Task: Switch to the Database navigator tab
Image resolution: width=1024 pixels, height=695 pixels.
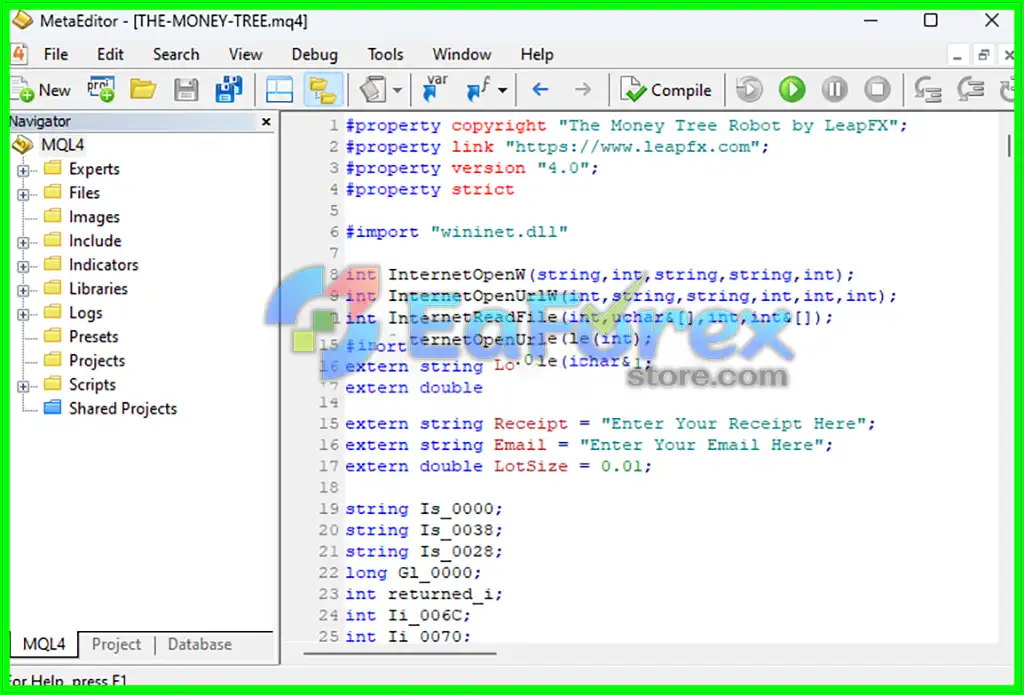Action: coord(200,644)
